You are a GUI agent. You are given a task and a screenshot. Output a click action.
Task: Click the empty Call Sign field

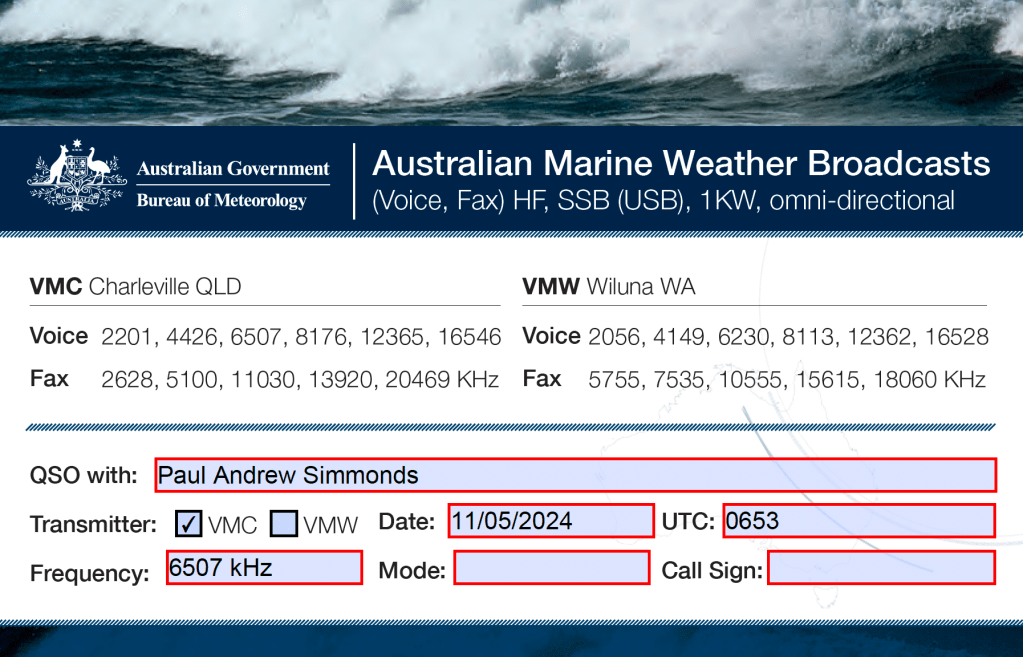pyautogui.click(x=881, y=568)
